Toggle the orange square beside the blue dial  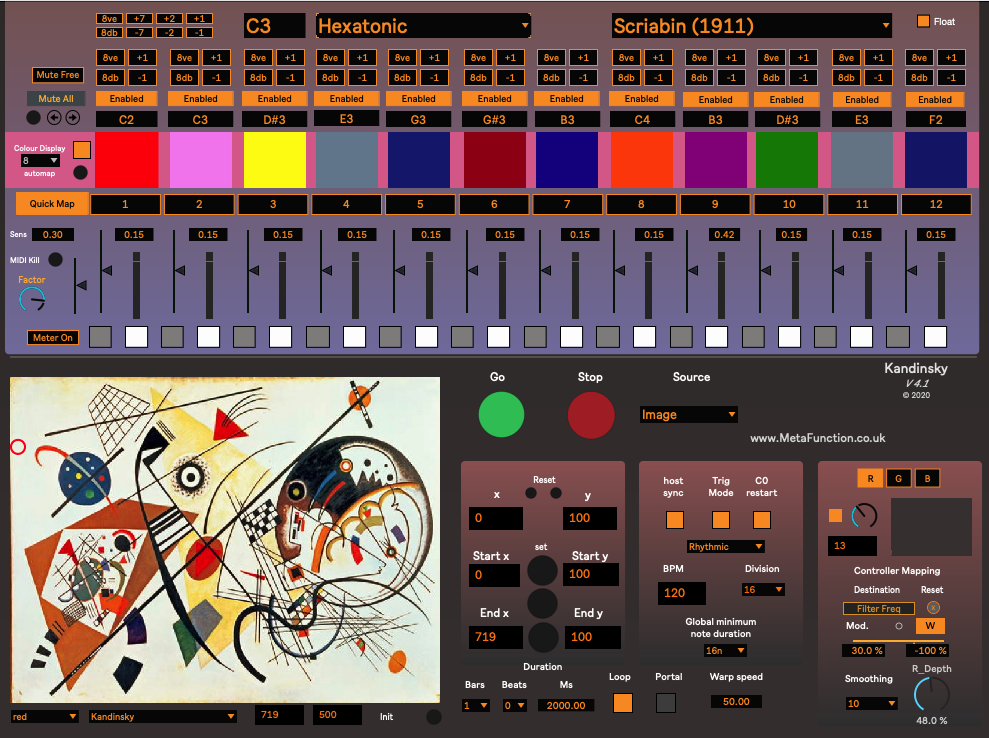(836, 516)
